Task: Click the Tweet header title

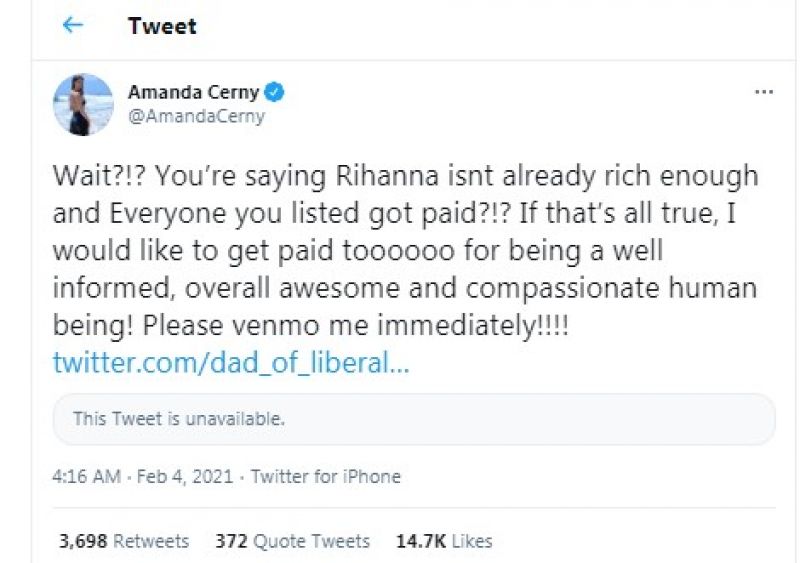Action: (162, 26)
